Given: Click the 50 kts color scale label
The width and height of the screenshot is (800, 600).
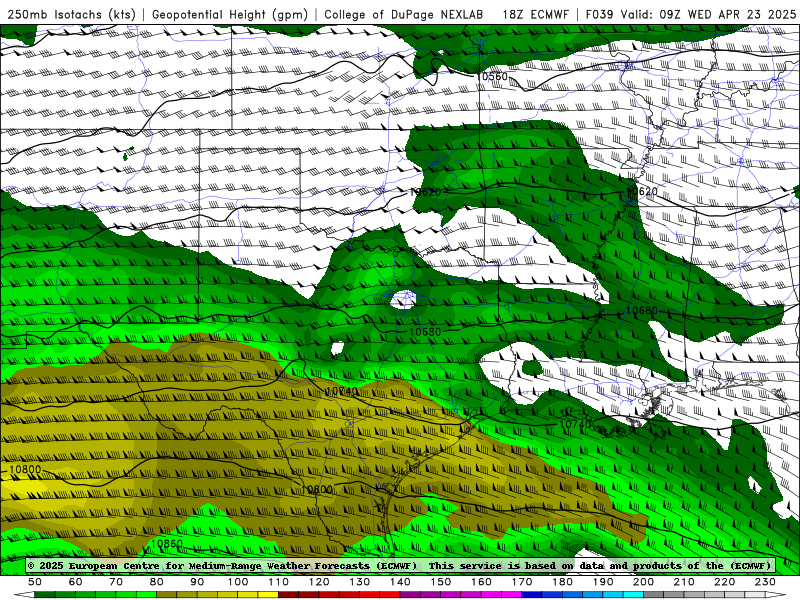Looking at the screenshot, I should click(x=35, y=582).
